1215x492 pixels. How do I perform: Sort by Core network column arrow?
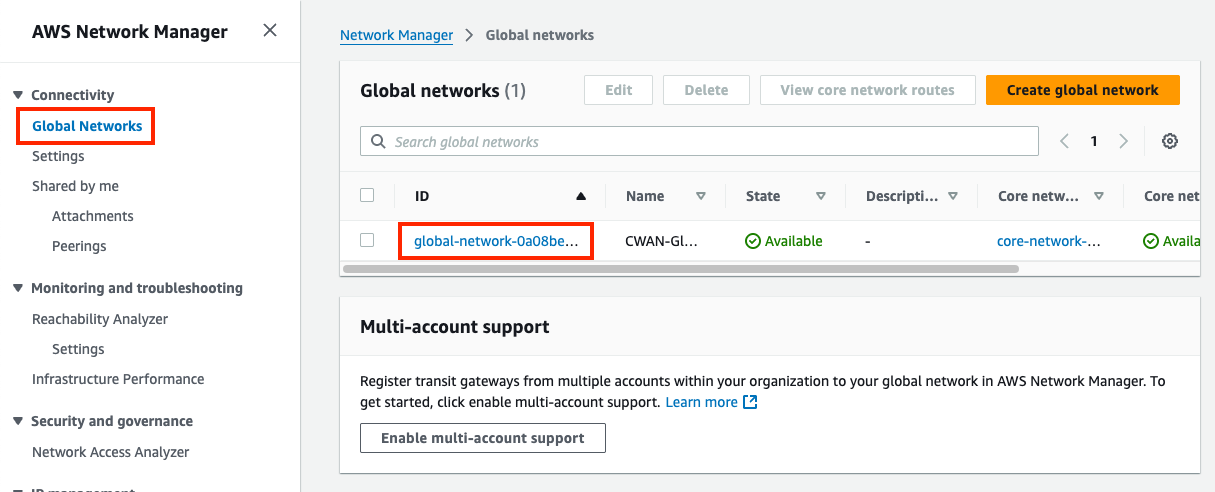(x=1099, y=197)
